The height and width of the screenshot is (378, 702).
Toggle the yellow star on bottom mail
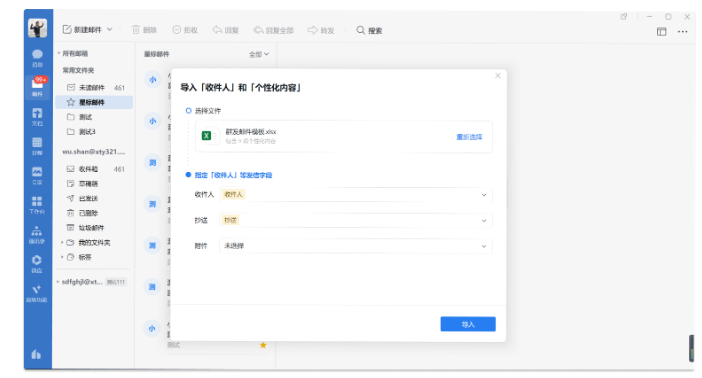(263, 345)
